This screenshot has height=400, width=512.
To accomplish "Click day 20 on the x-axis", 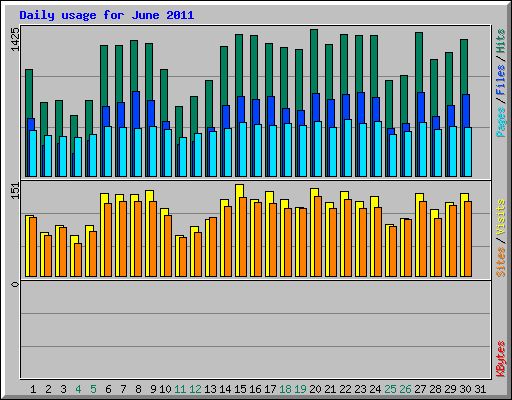I will tap(315, 389).
